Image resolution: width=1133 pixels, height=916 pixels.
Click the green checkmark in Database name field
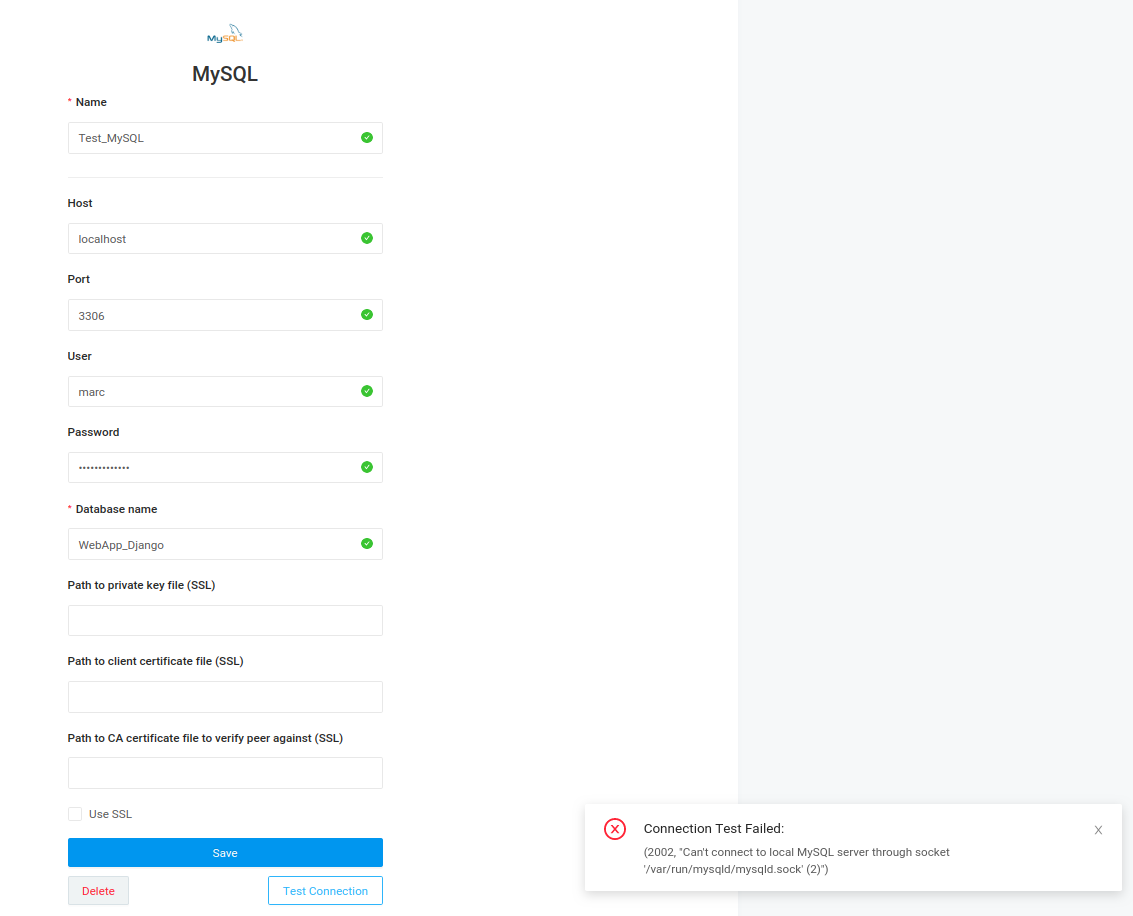pos(367,543)
